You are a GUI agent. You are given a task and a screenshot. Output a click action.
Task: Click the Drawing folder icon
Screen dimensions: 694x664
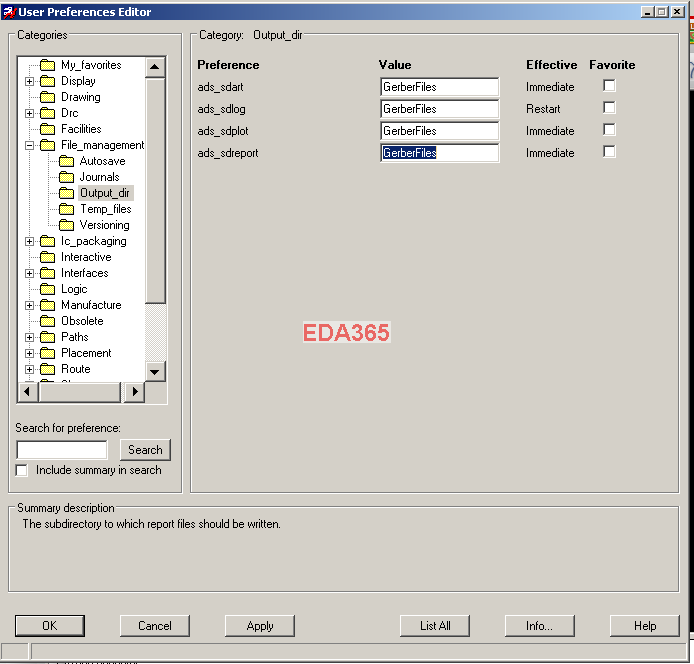(47, 97)
